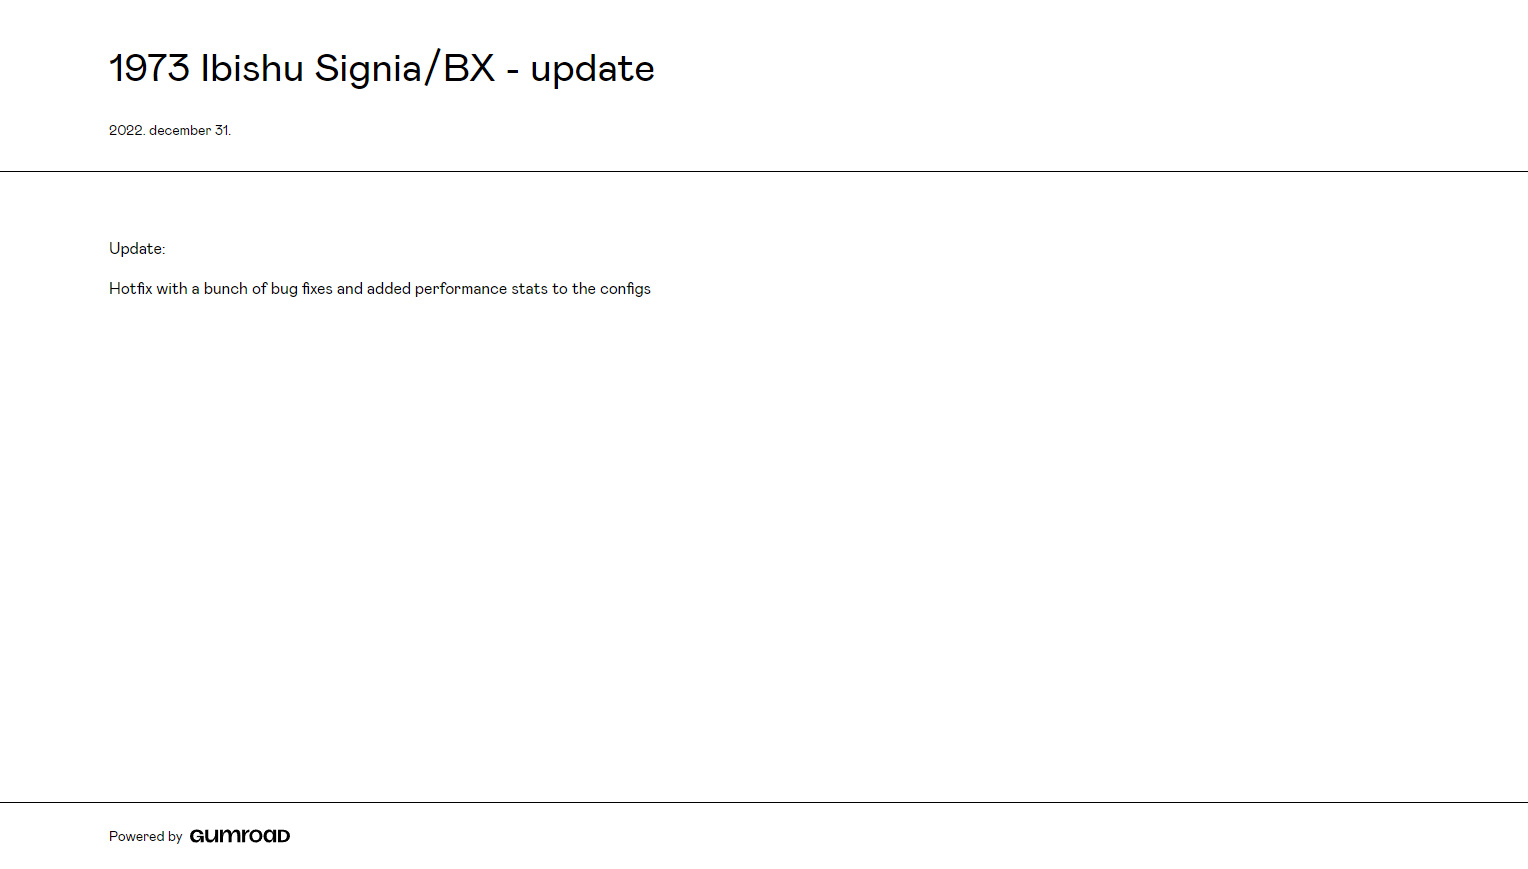The height and width of the screenshot is (869, 1528).
Task: Click the year "2022." in the date
Action: (127, 131)
